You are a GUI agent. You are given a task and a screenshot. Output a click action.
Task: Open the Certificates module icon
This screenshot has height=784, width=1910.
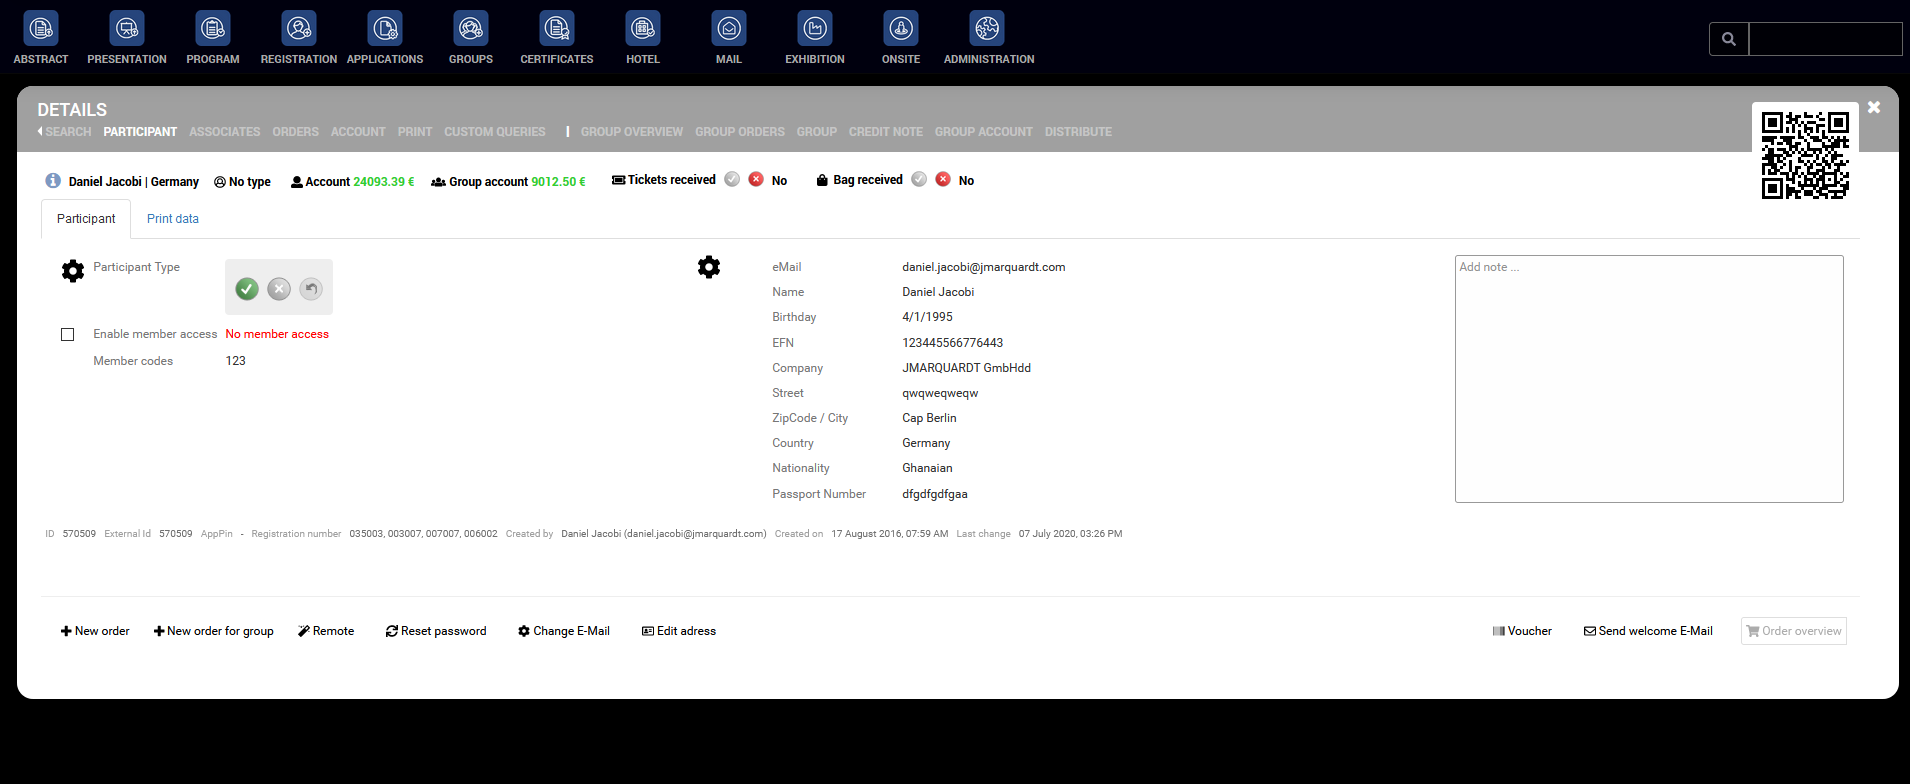[557, 29]
